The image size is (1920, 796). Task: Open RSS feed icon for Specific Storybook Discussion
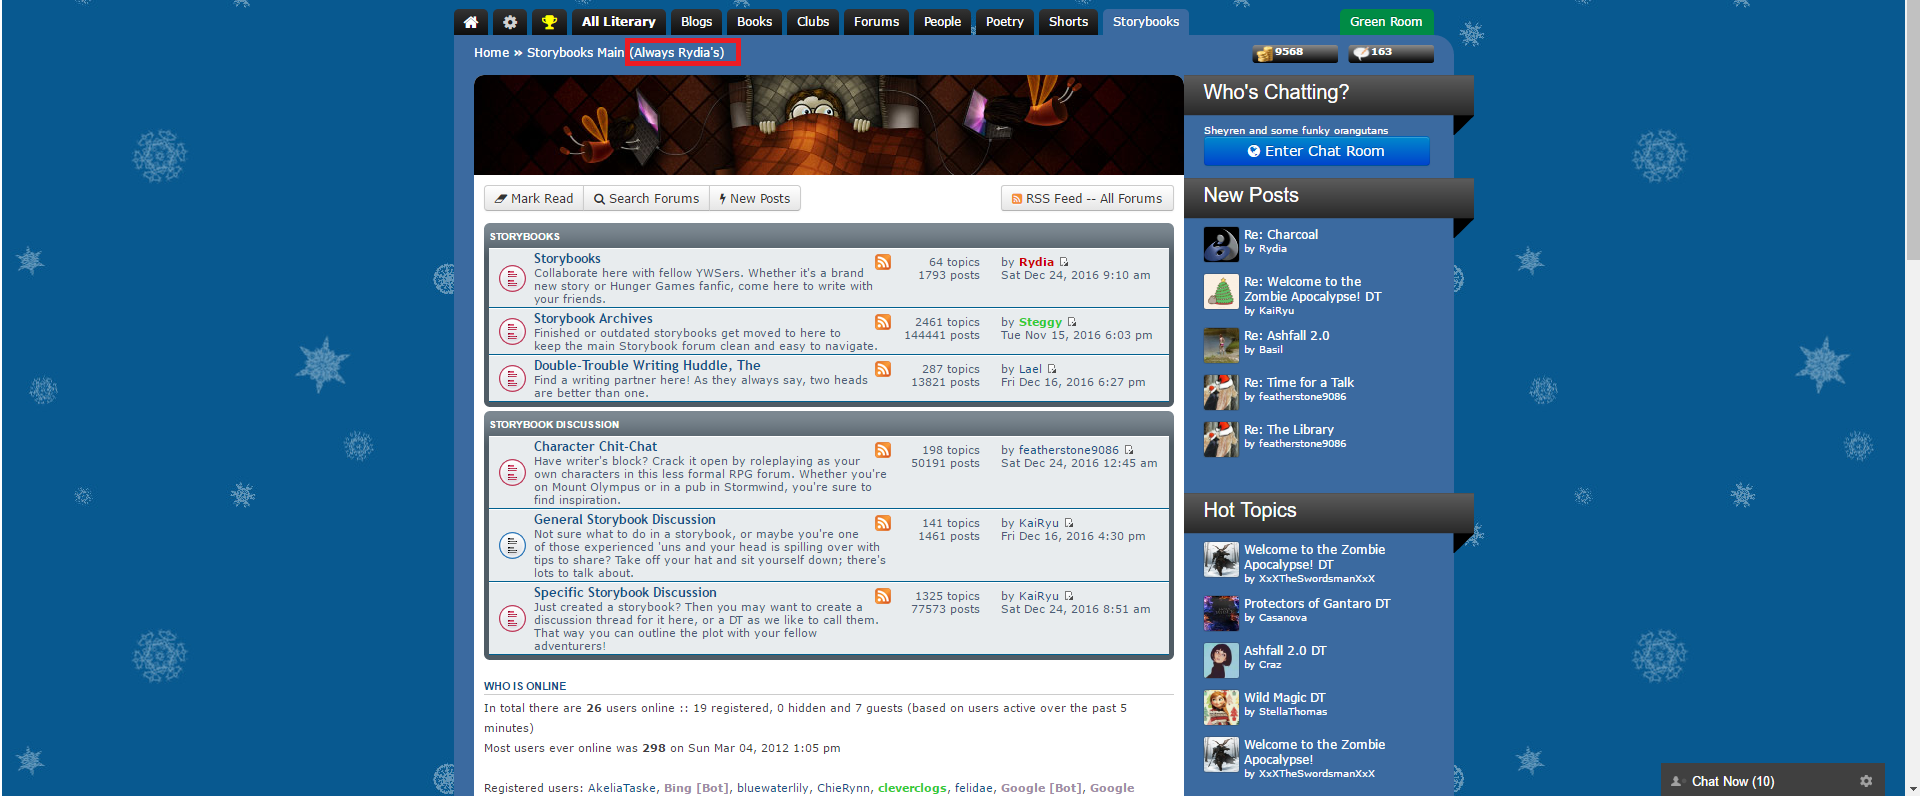tap(883, 596)
